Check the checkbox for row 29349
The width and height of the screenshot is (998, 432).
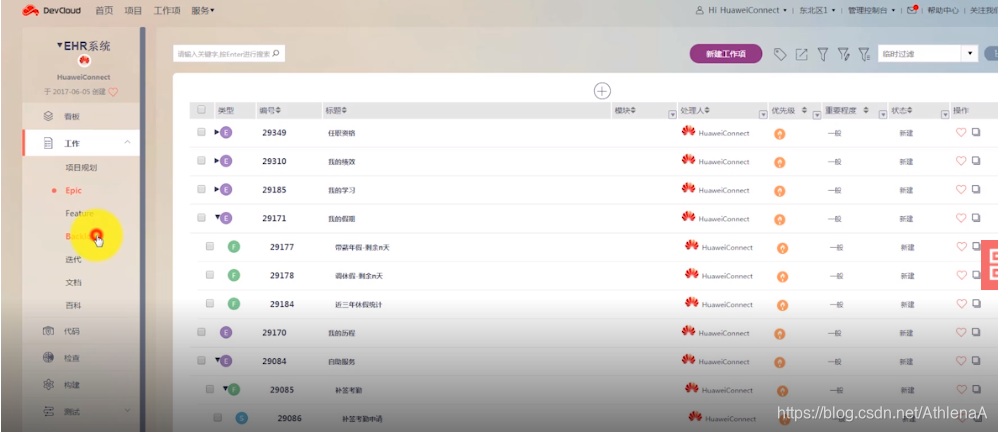coord(201,132)
